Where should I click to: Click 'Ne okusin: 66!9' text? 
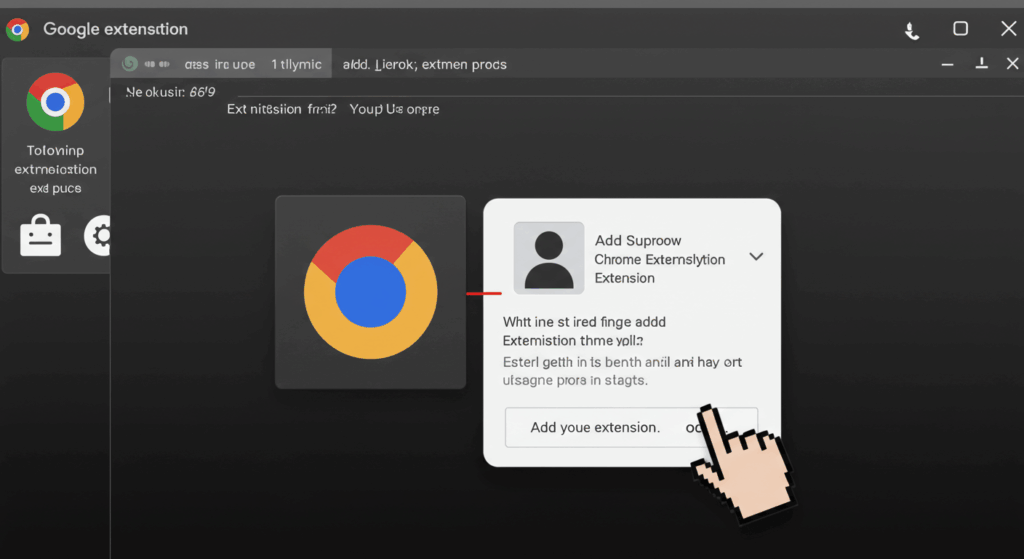click(170, 92)
